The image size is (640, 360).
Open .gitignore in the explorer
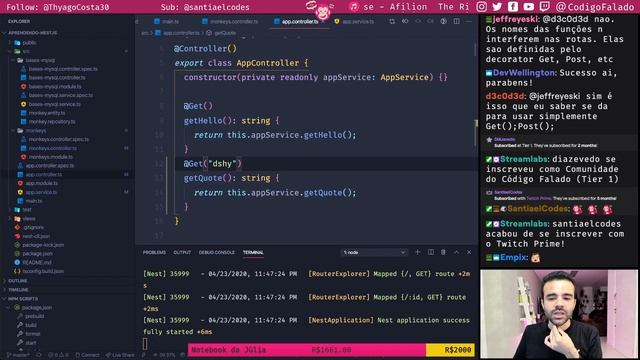coord(33,227)
